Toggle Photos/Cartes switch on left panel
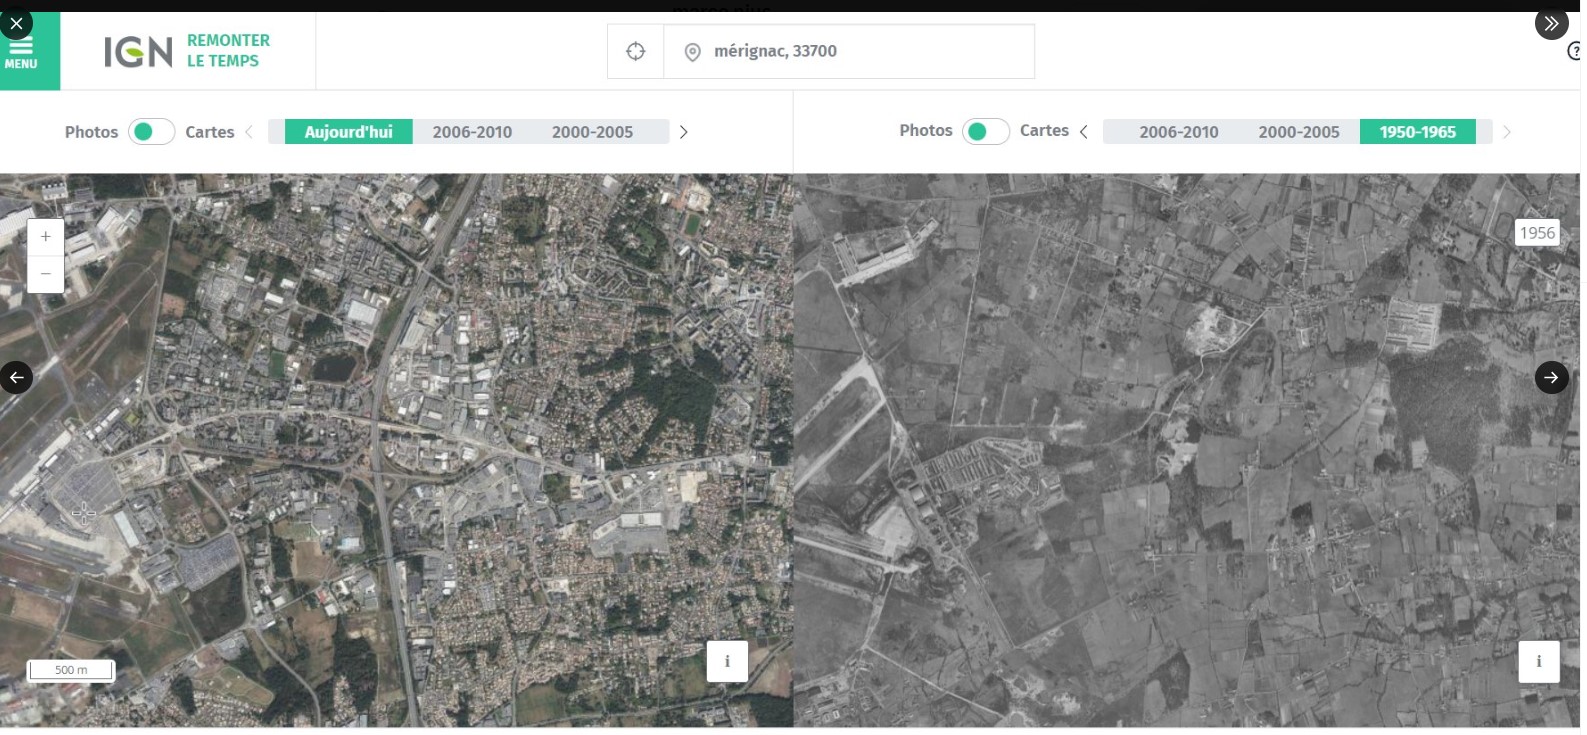The width and height of the screenshot is (1587, 735). pos(151,132)
